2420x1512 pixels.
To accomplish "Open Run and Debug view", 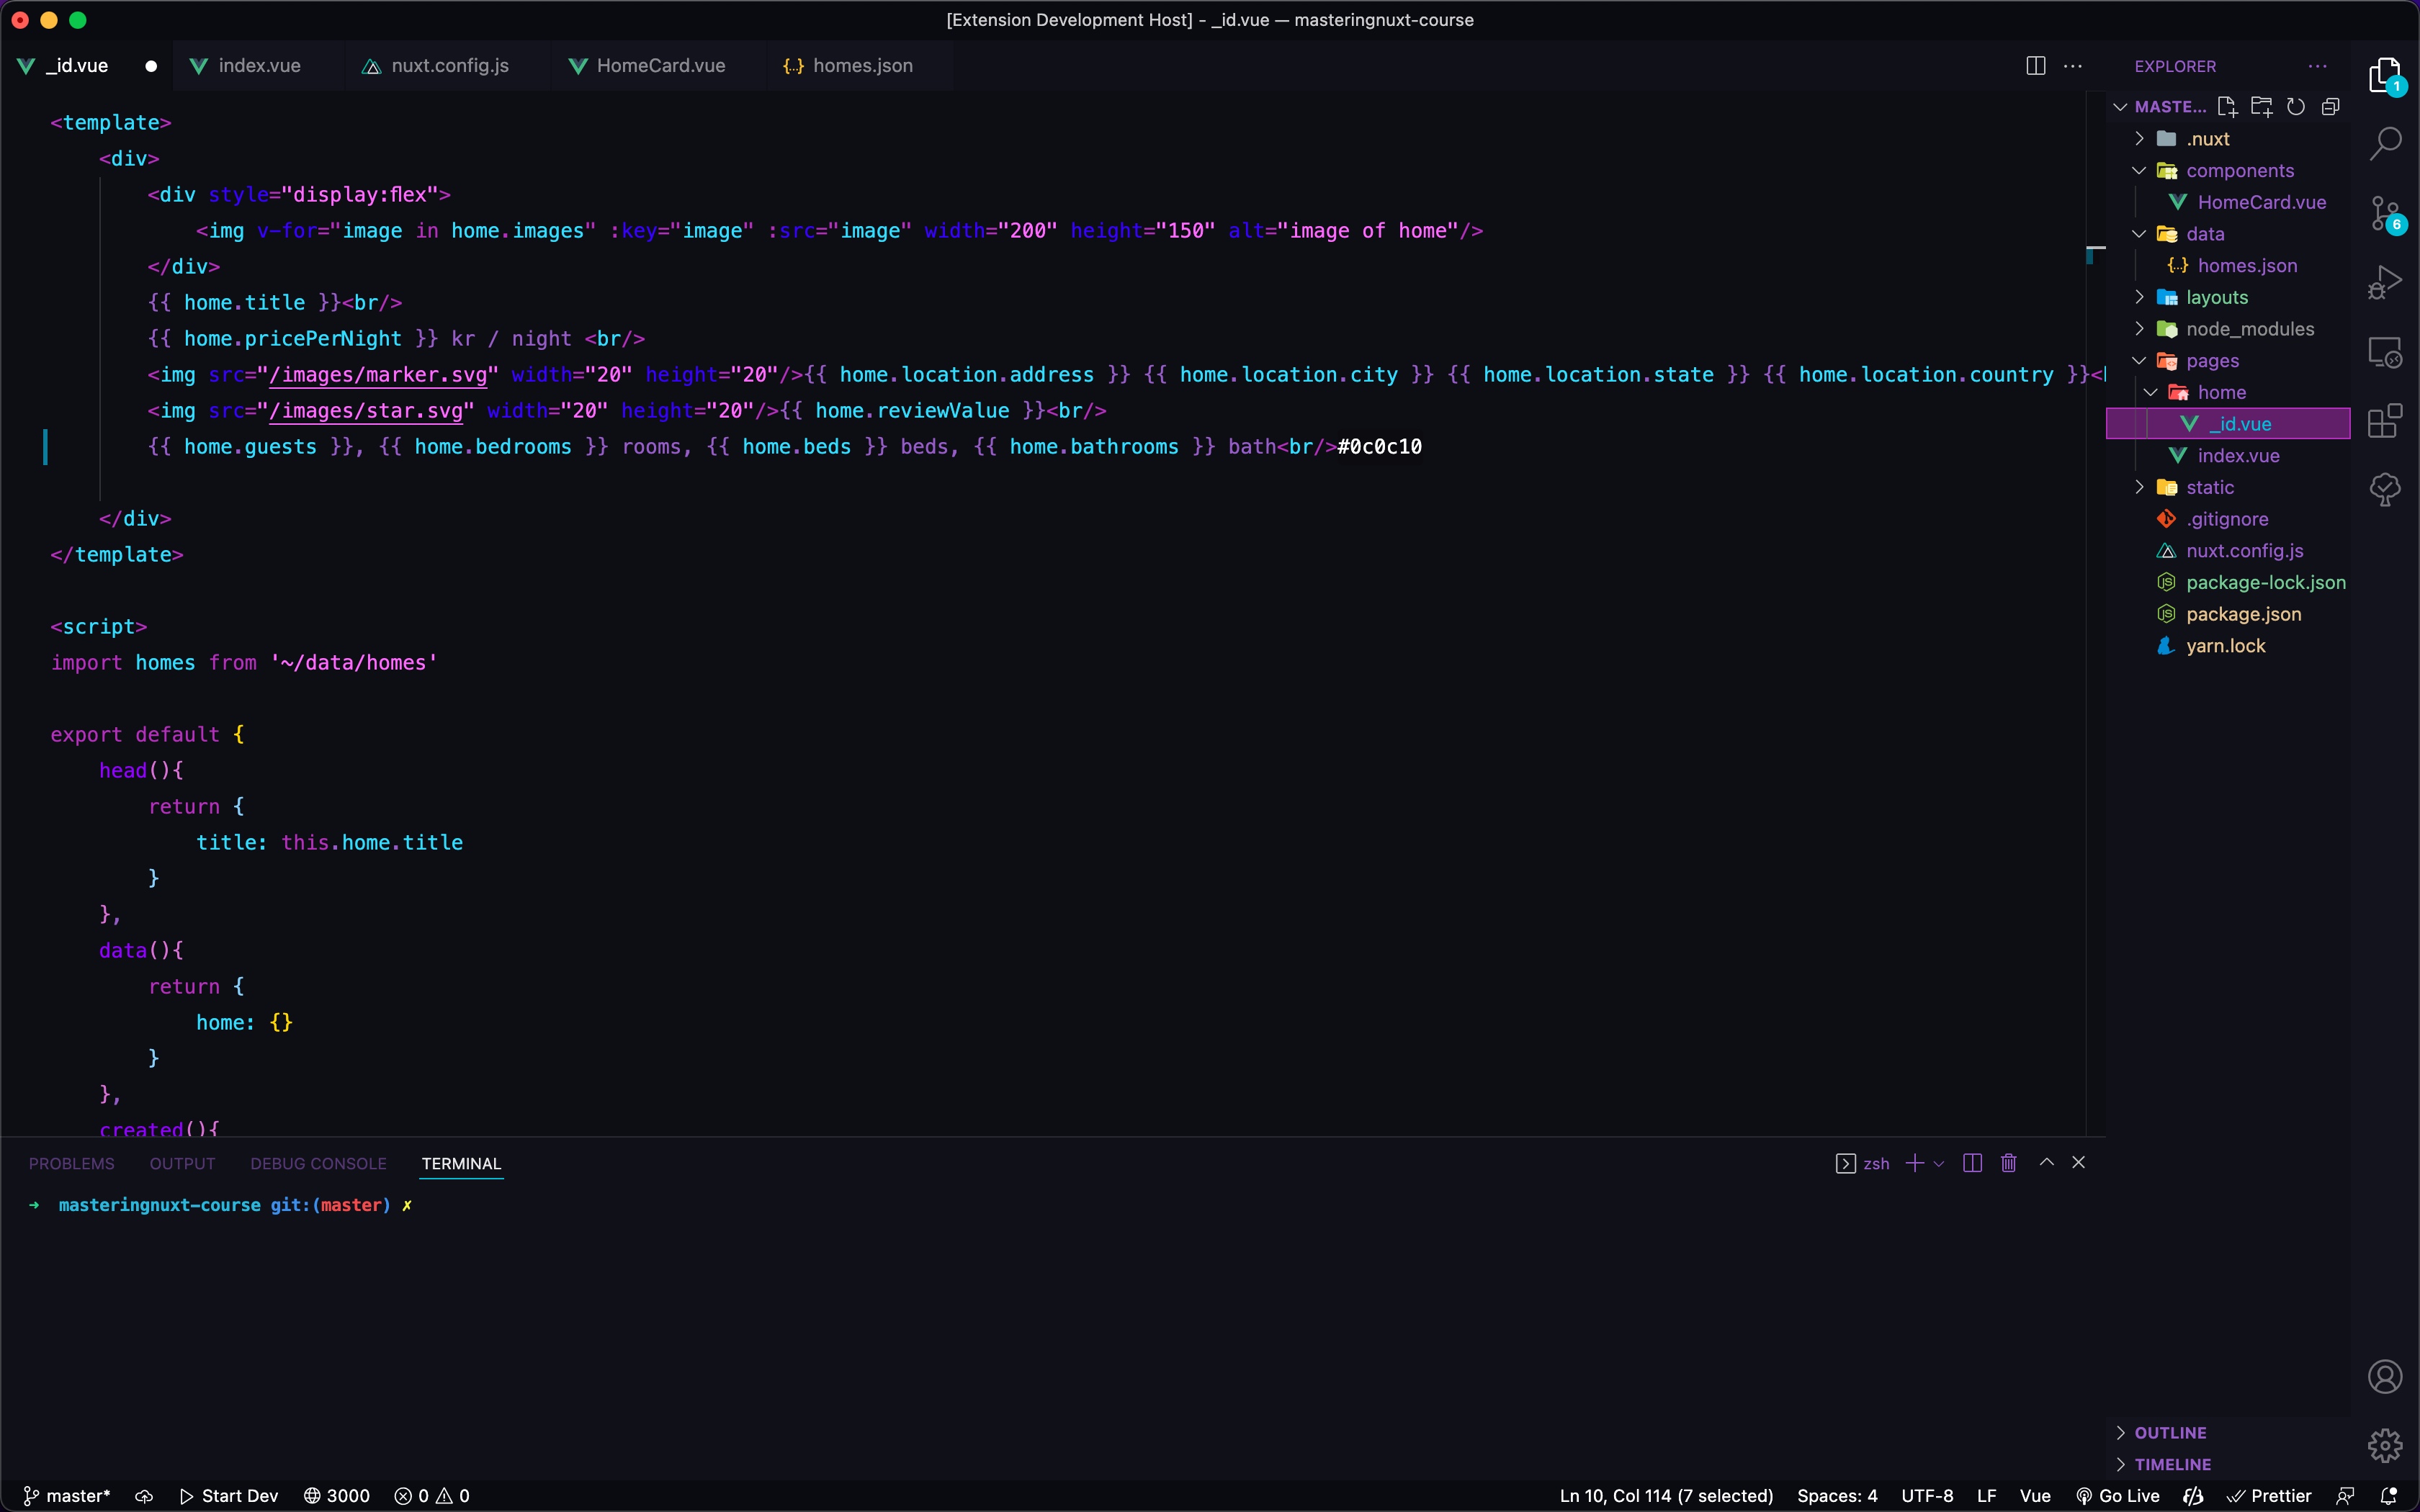I will pyautogui.click(x=2385, y=283).
